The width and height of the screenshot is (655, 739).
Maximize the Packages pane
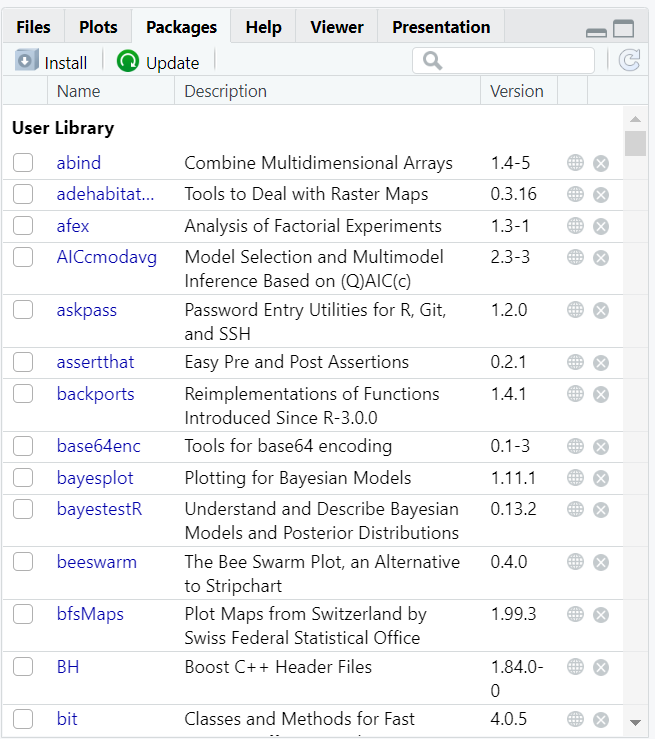[x=623, y=28]
